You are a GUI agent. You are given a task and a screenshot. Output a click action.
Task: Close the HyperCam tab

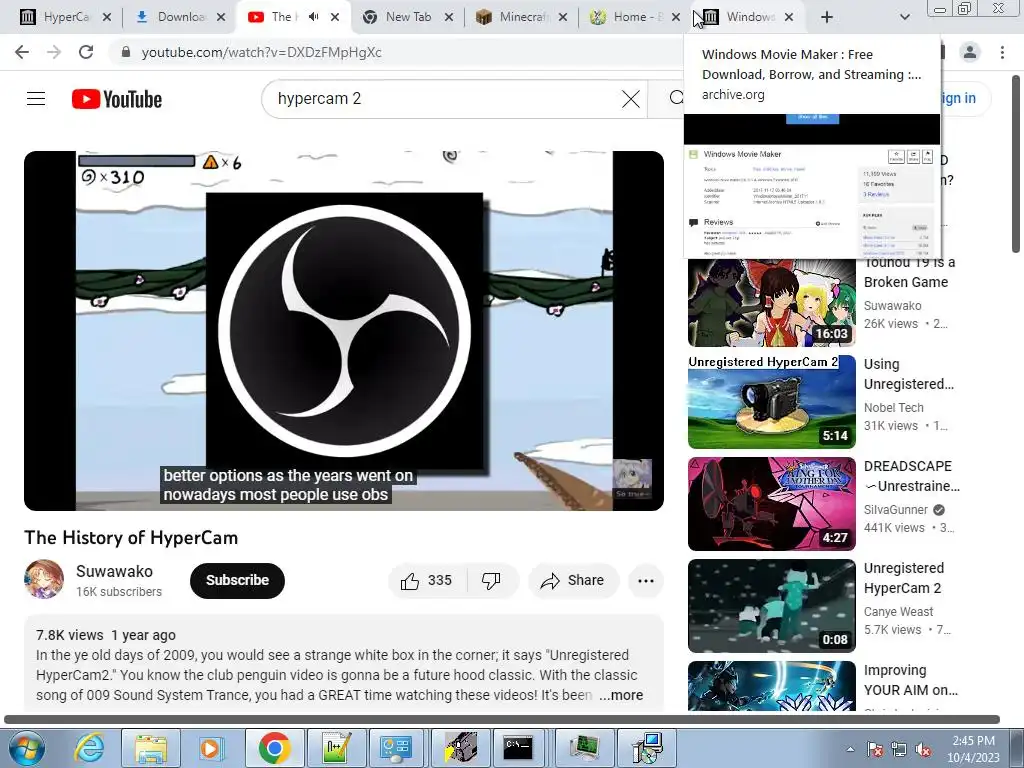pos(107,17)
